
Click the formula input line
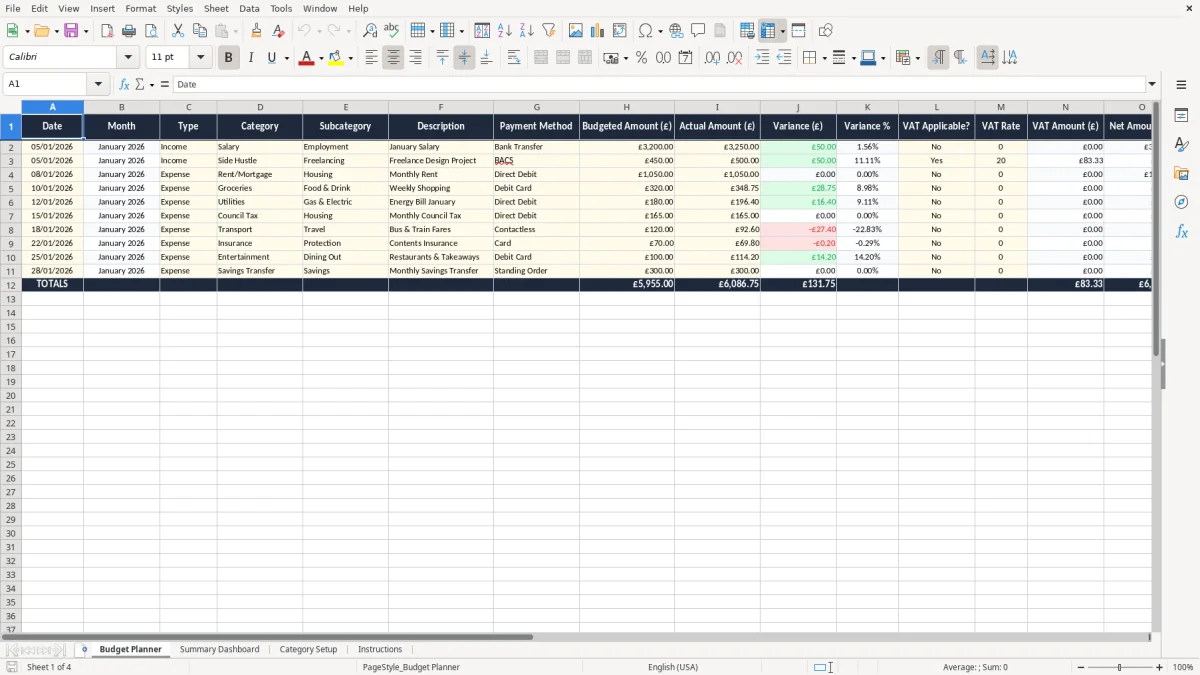(659, 85)
